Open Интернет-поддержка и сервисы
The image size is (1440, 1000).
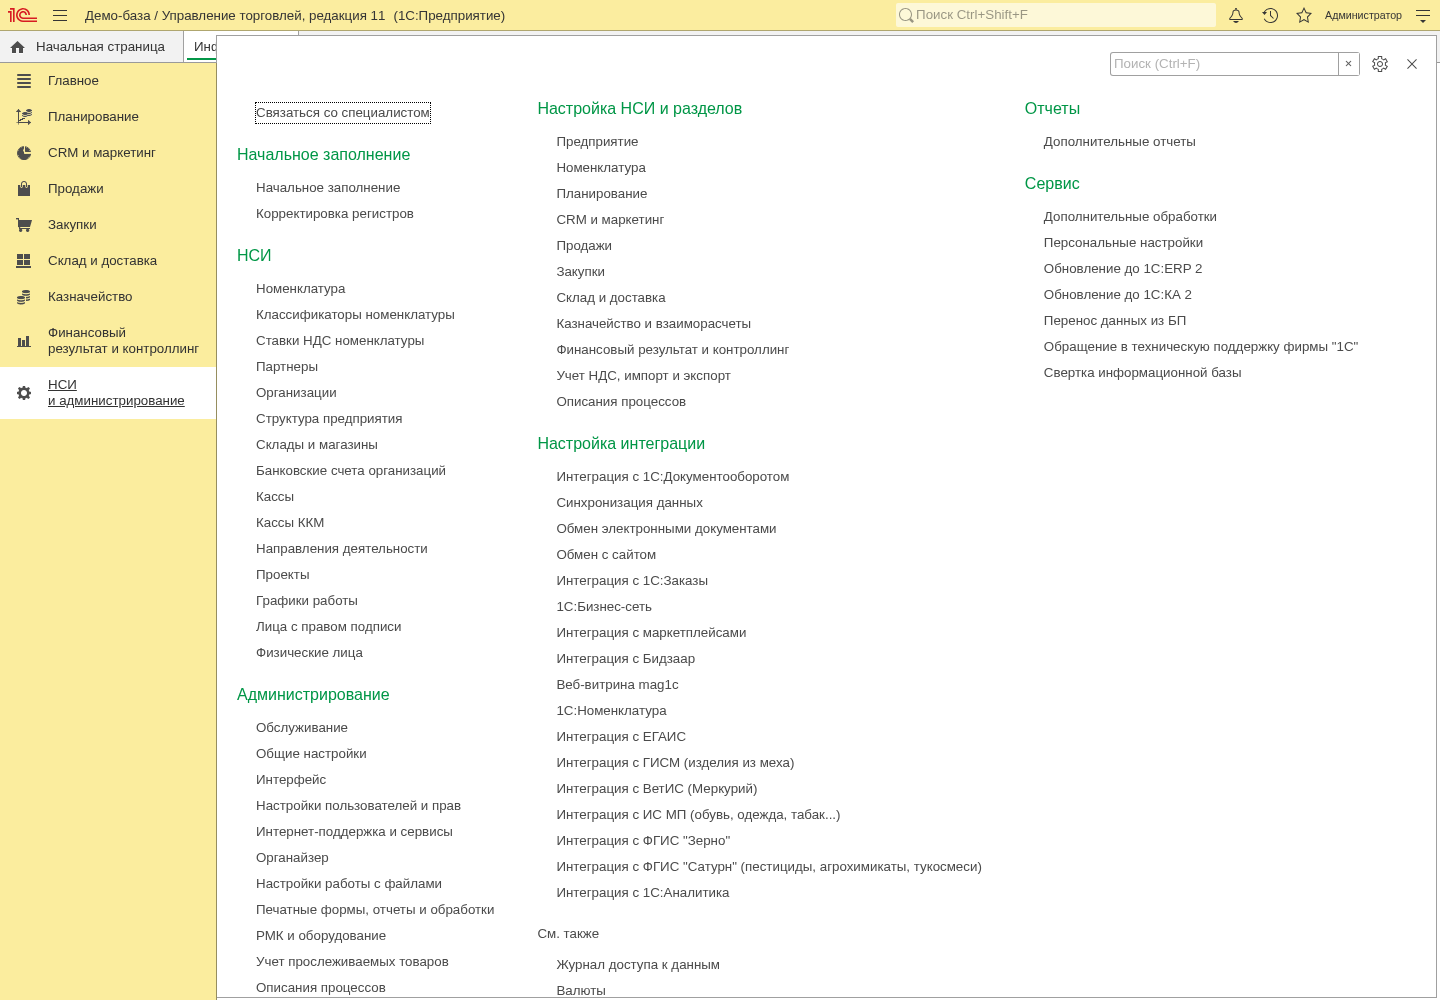[x=354, y=832]
